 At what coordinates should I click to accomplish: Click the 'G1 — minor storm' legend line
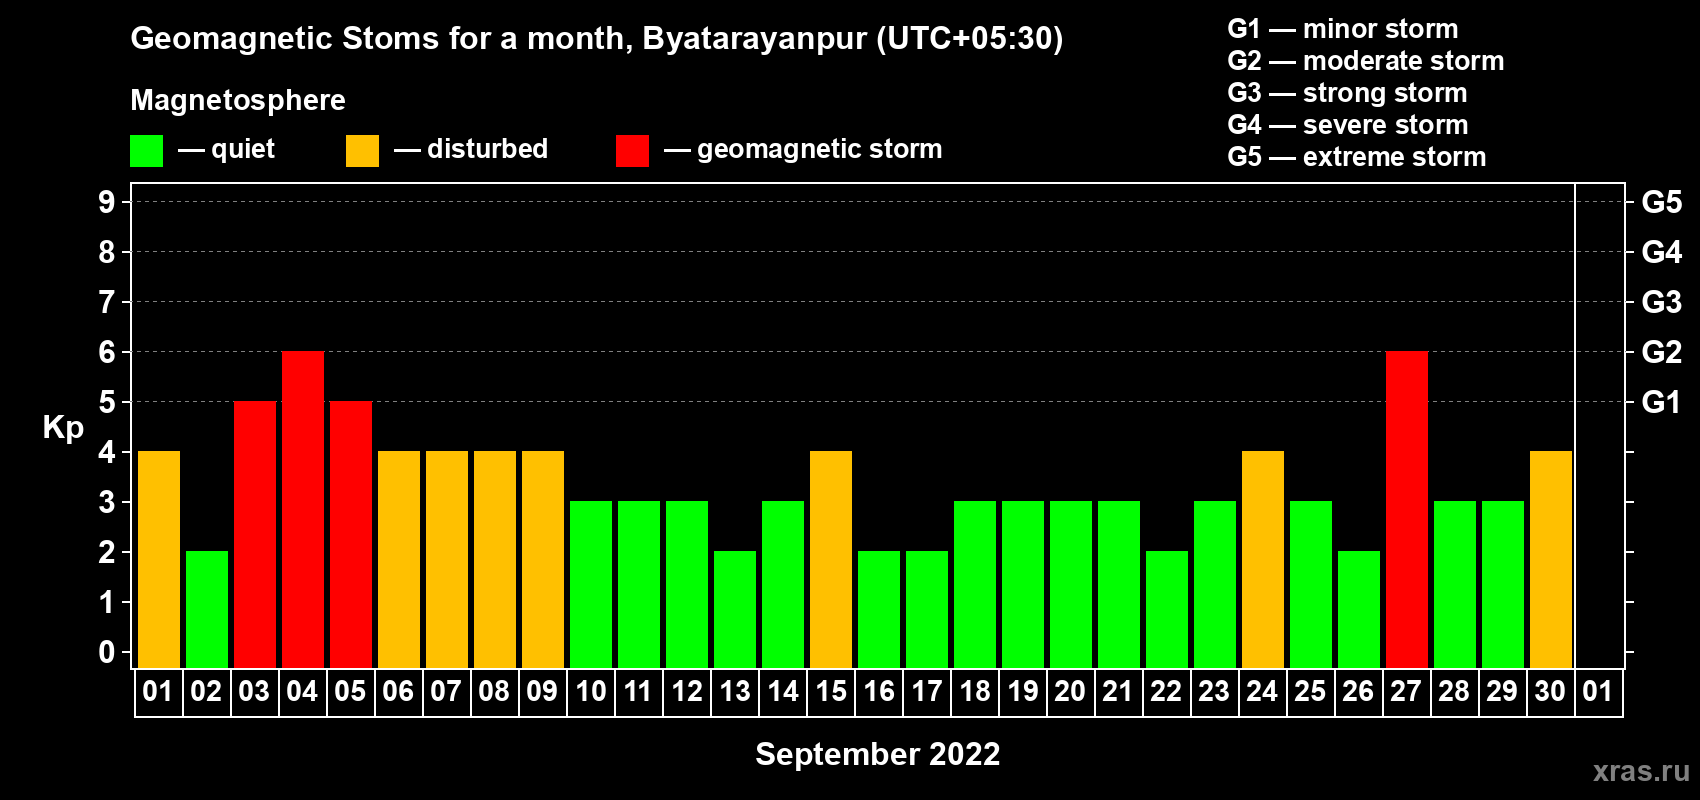(1343, 29)
